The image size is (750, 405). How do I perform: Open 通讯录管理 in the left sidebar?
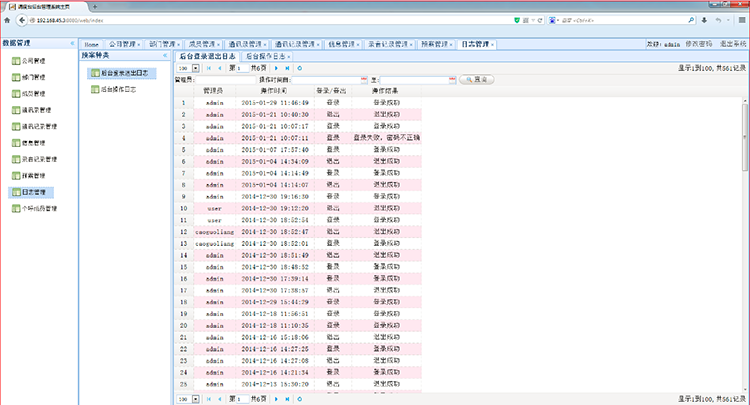pyautogui.click(x=32, y=110)
